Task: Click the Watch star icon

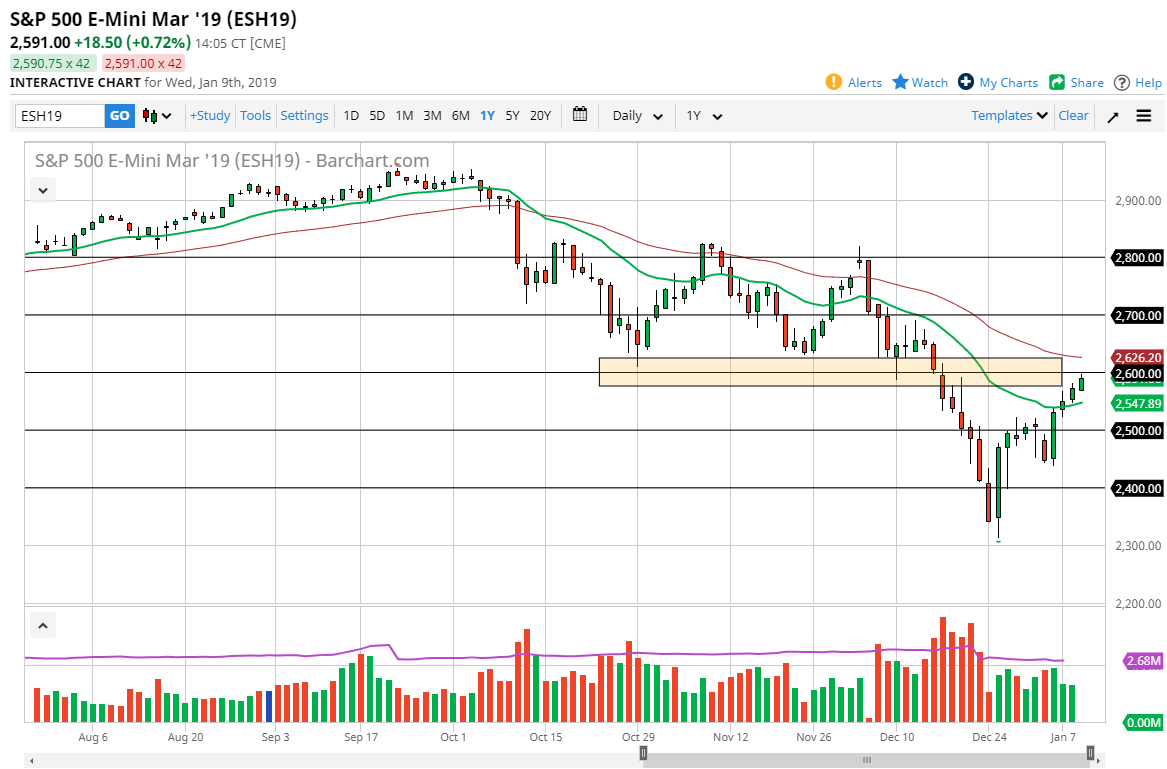Action: (901, 82)
